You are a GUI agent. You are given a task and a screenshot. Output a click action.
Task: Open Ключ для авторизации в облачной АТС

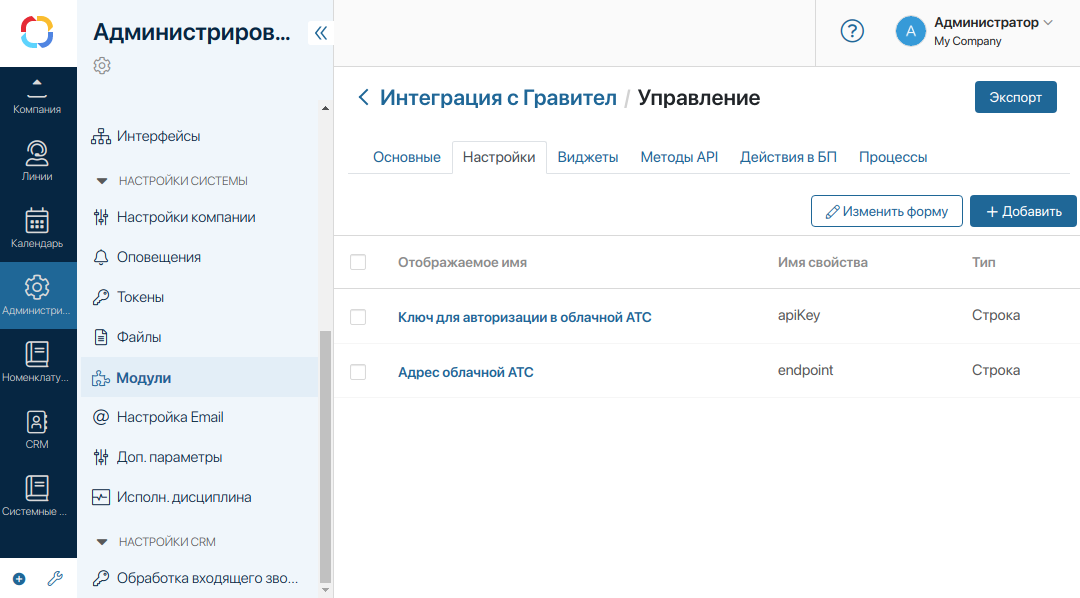click(x=524, y=317)
